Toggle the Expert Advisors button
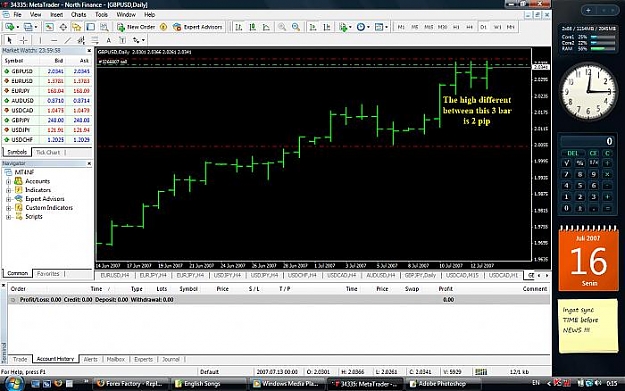Image resolution: width=625 pixels, height=391 pixels. pos(198,27)
